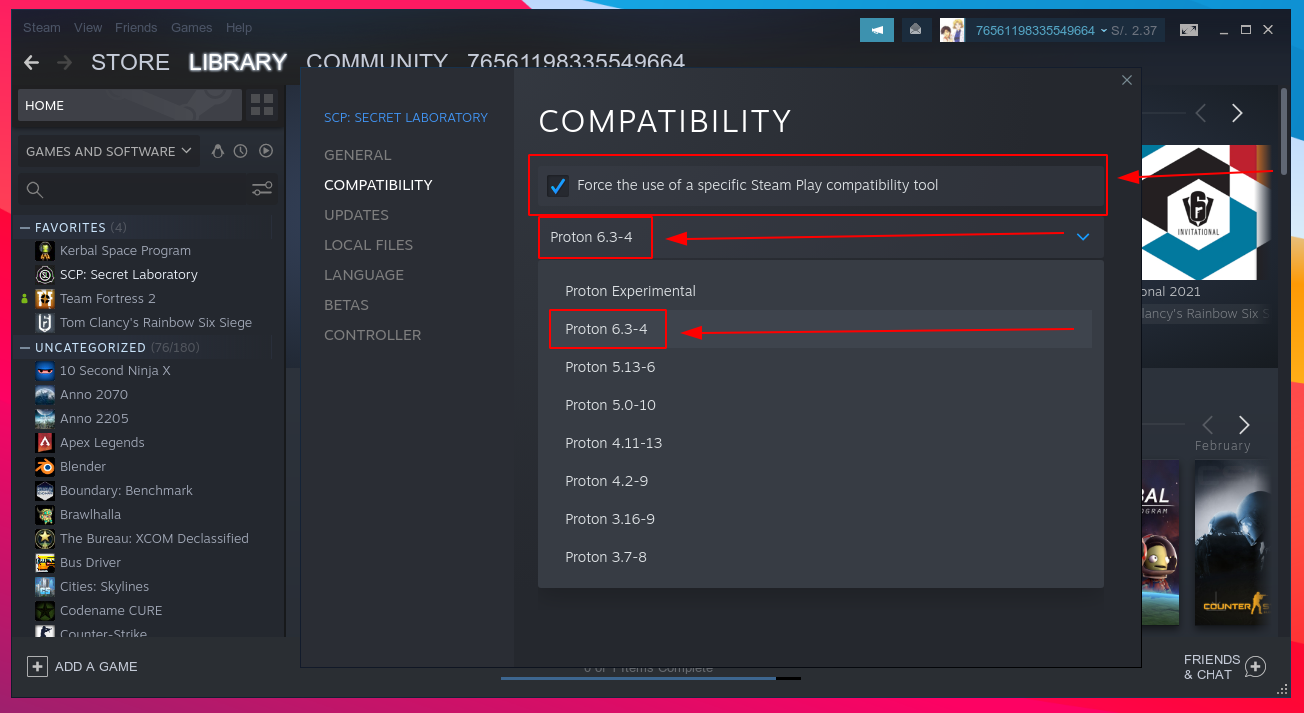Open the Updates properties tab
1304x713 pixels.
coord(356,215)
